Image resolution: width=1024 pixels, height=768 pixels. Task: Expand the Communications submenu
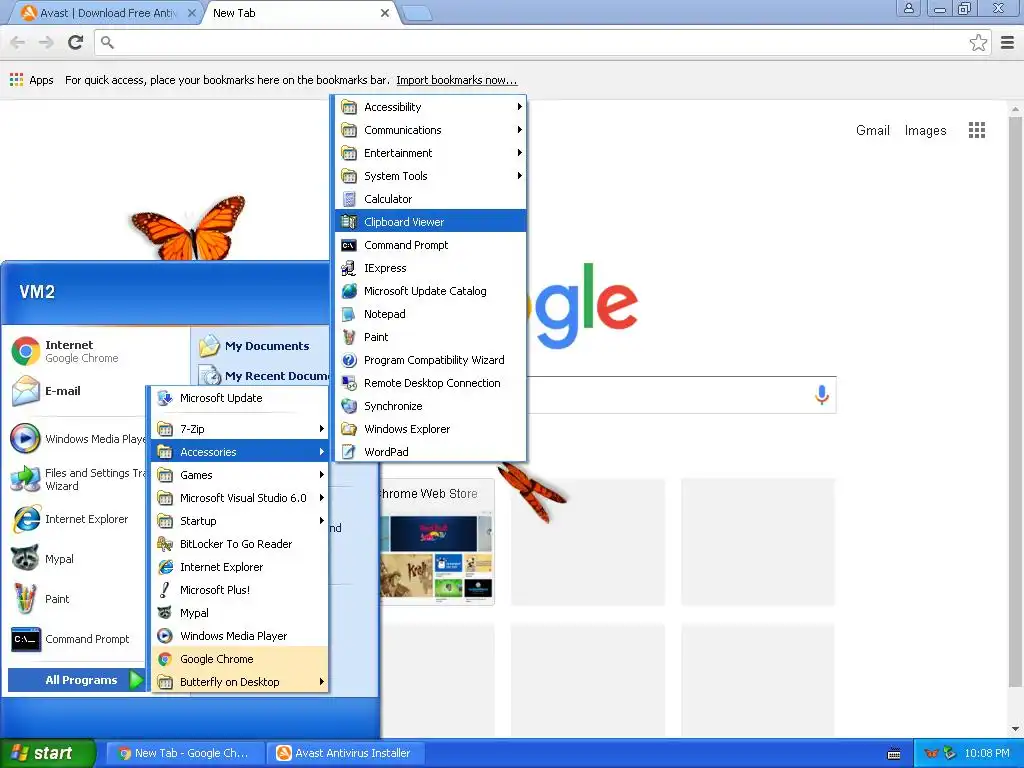[x=430, y=130]
